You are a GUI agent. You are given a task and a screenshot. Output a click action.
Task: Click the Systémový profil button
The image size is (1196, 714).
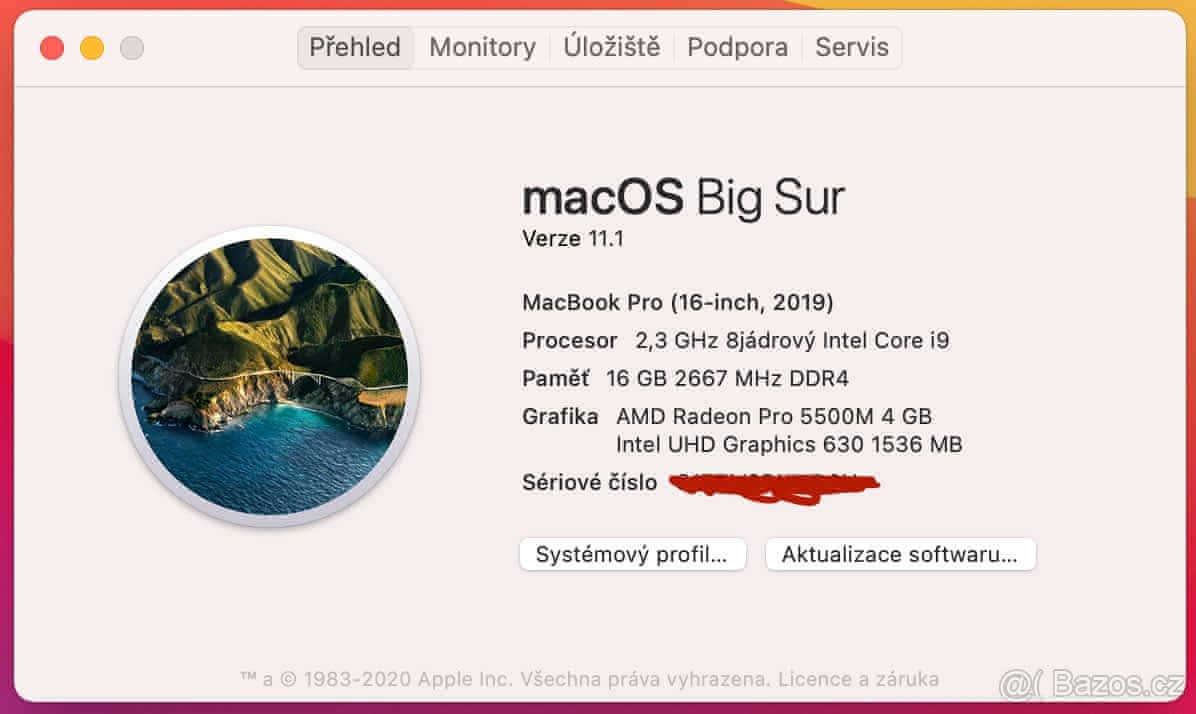click(632, 555)
